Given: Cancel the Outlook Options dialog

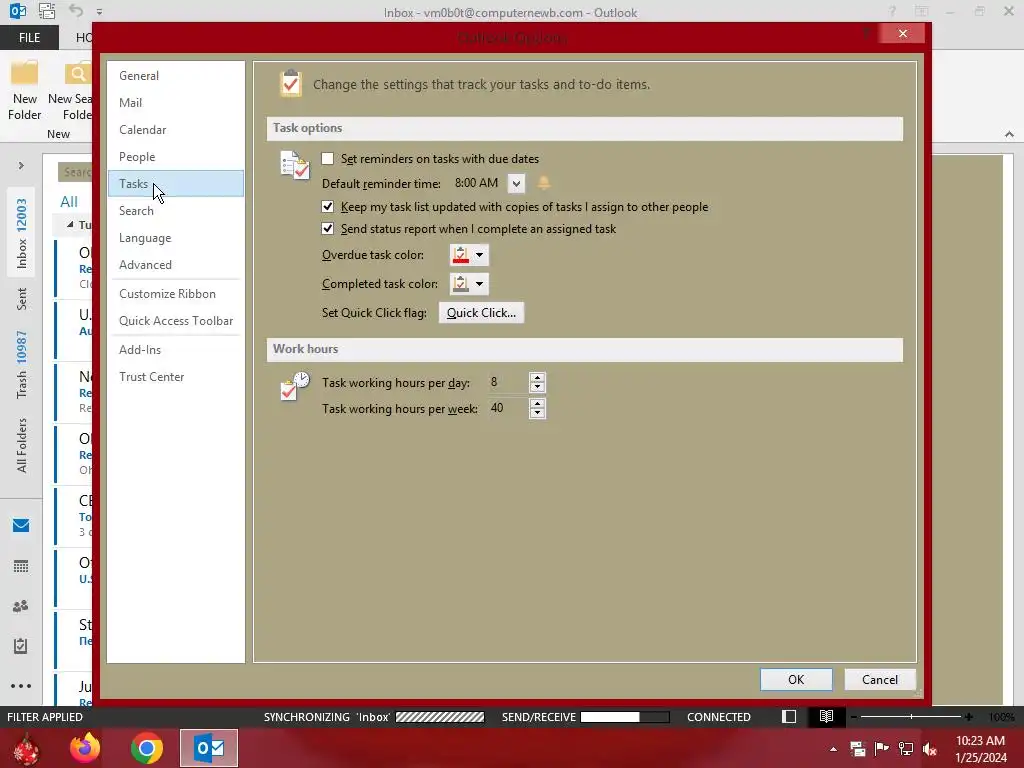Looking at the screenshot, I should (x=880, y=680).
